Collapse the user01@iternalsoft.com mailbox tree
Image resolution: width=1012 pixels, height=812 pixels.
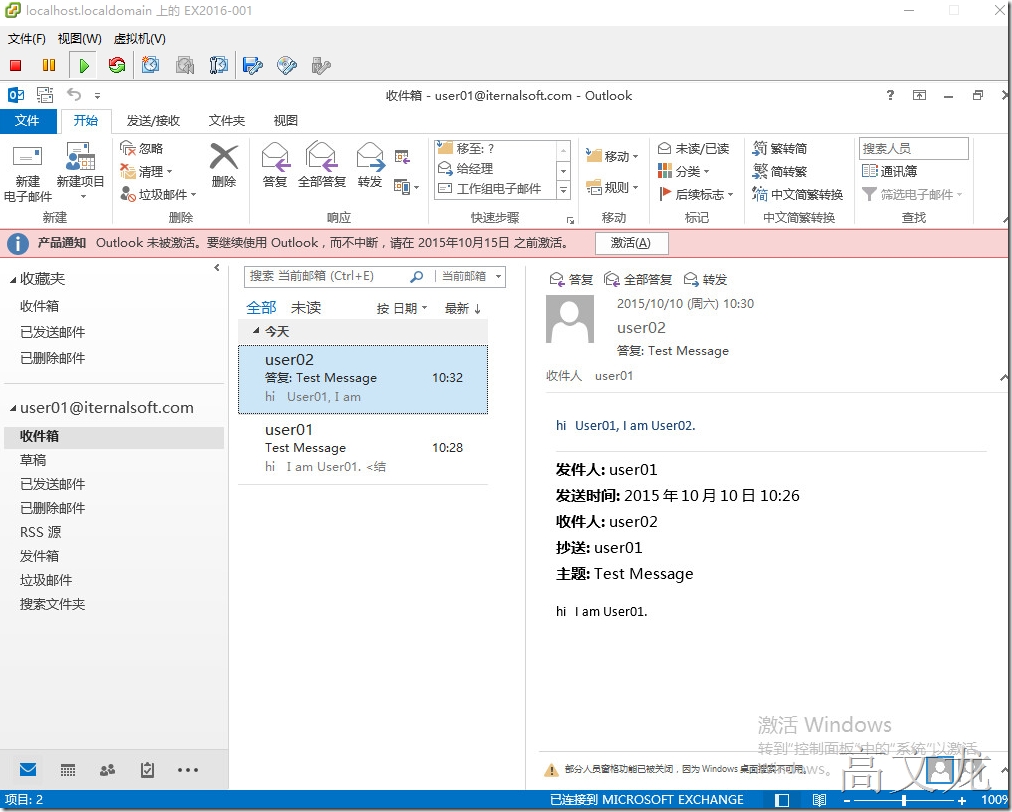tap(13, 408)
